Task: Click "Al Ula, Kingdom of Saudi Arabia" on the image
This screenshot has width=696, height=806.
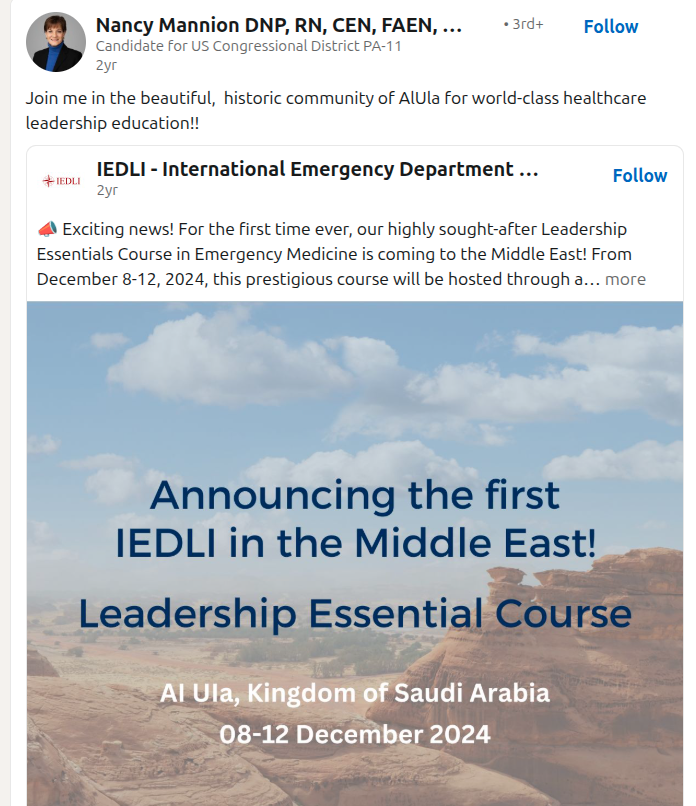Action: [355, 692]
